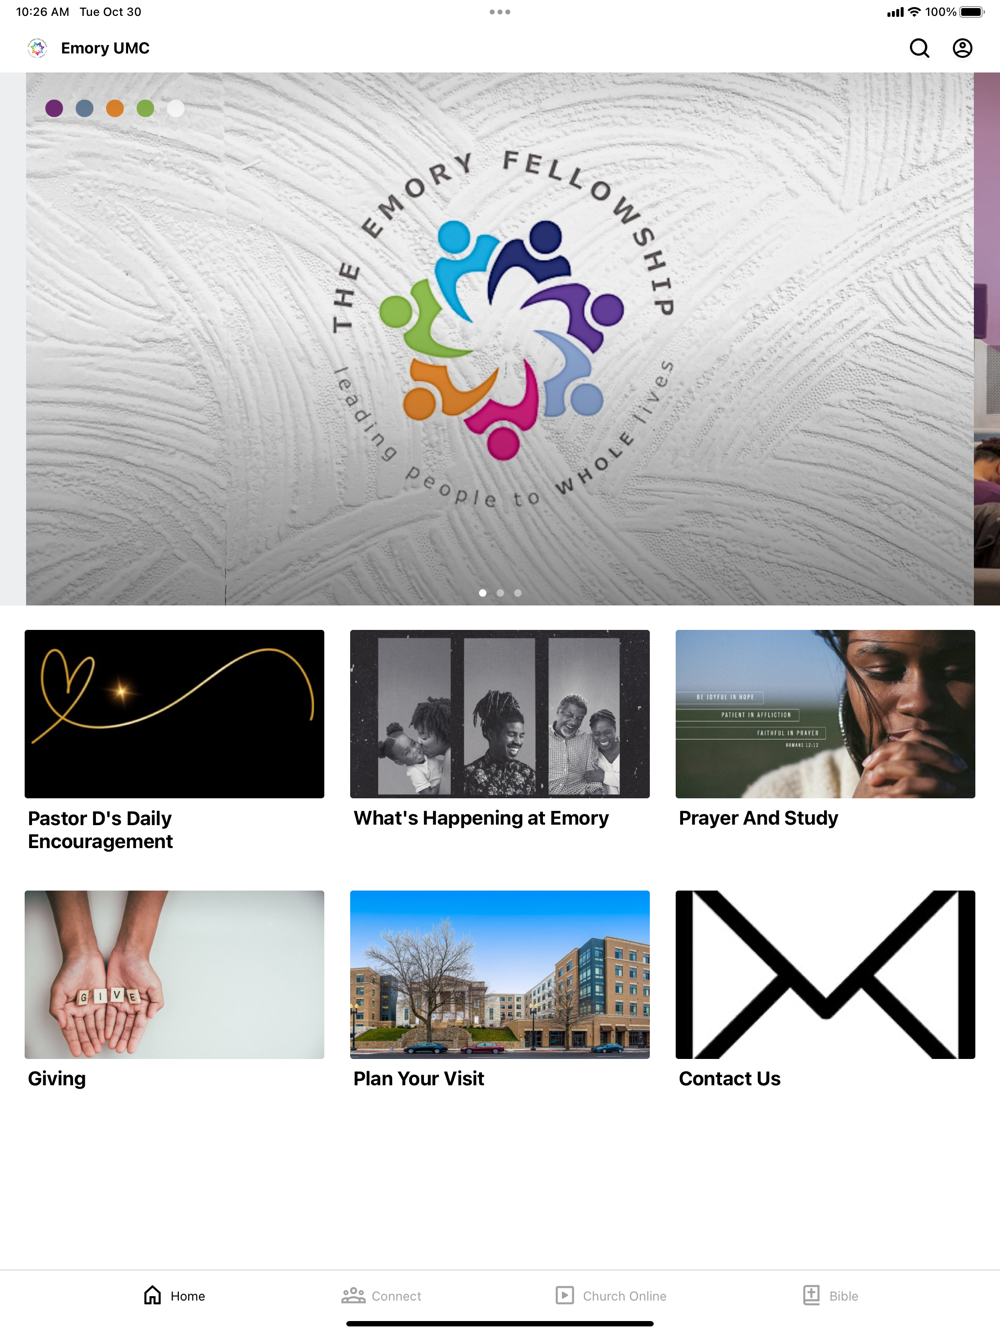Open the Prayer And Study image

pyautogui.click(x=825, y=714)
